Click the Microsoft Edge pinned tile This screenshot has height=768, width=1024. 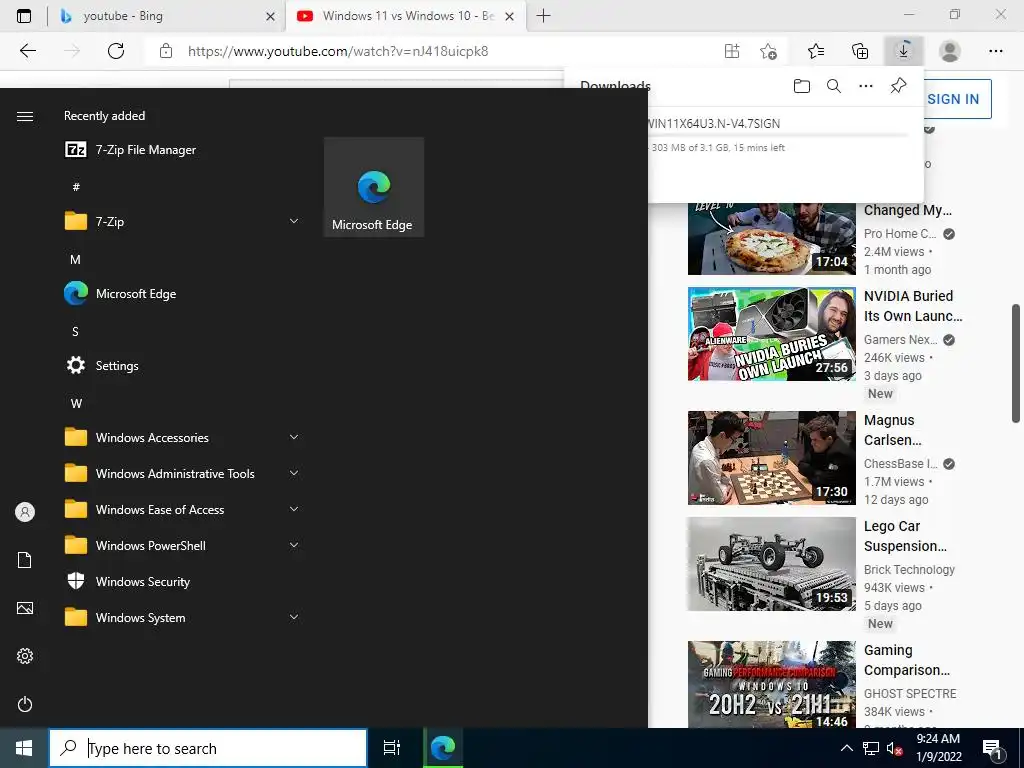point(374,187)
